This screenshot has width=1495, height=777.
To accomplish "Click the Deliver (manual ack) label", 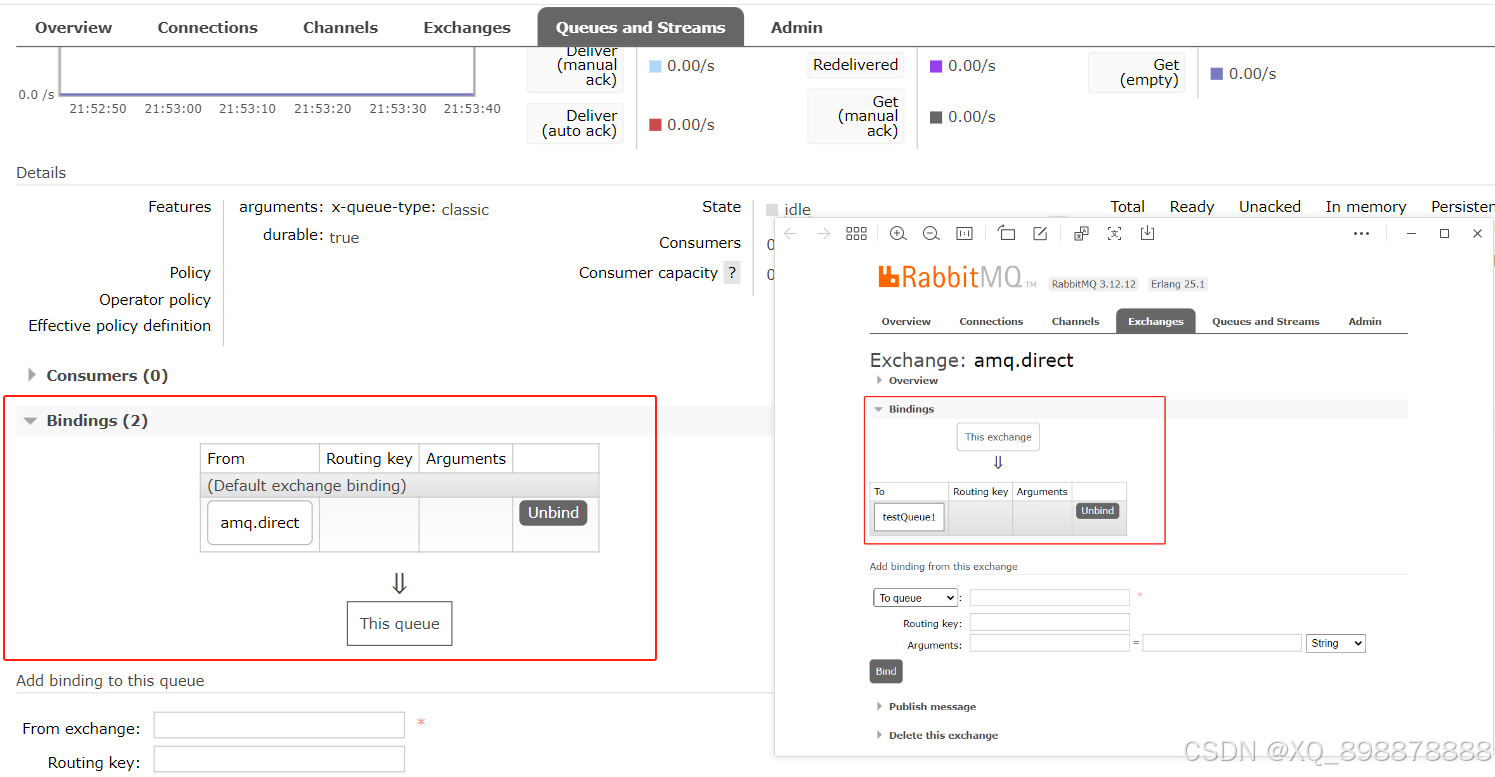I will coord(576,66).
